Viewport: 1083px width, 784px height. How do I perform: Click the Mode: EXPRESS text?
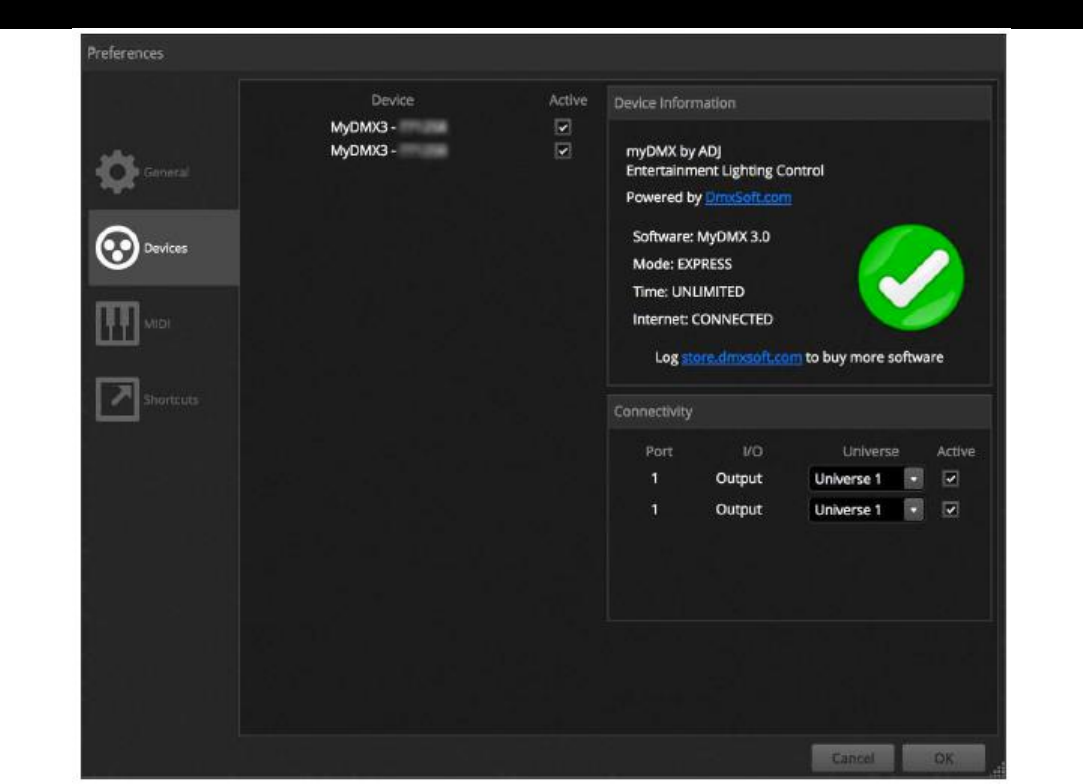click(x=682, y=265)
